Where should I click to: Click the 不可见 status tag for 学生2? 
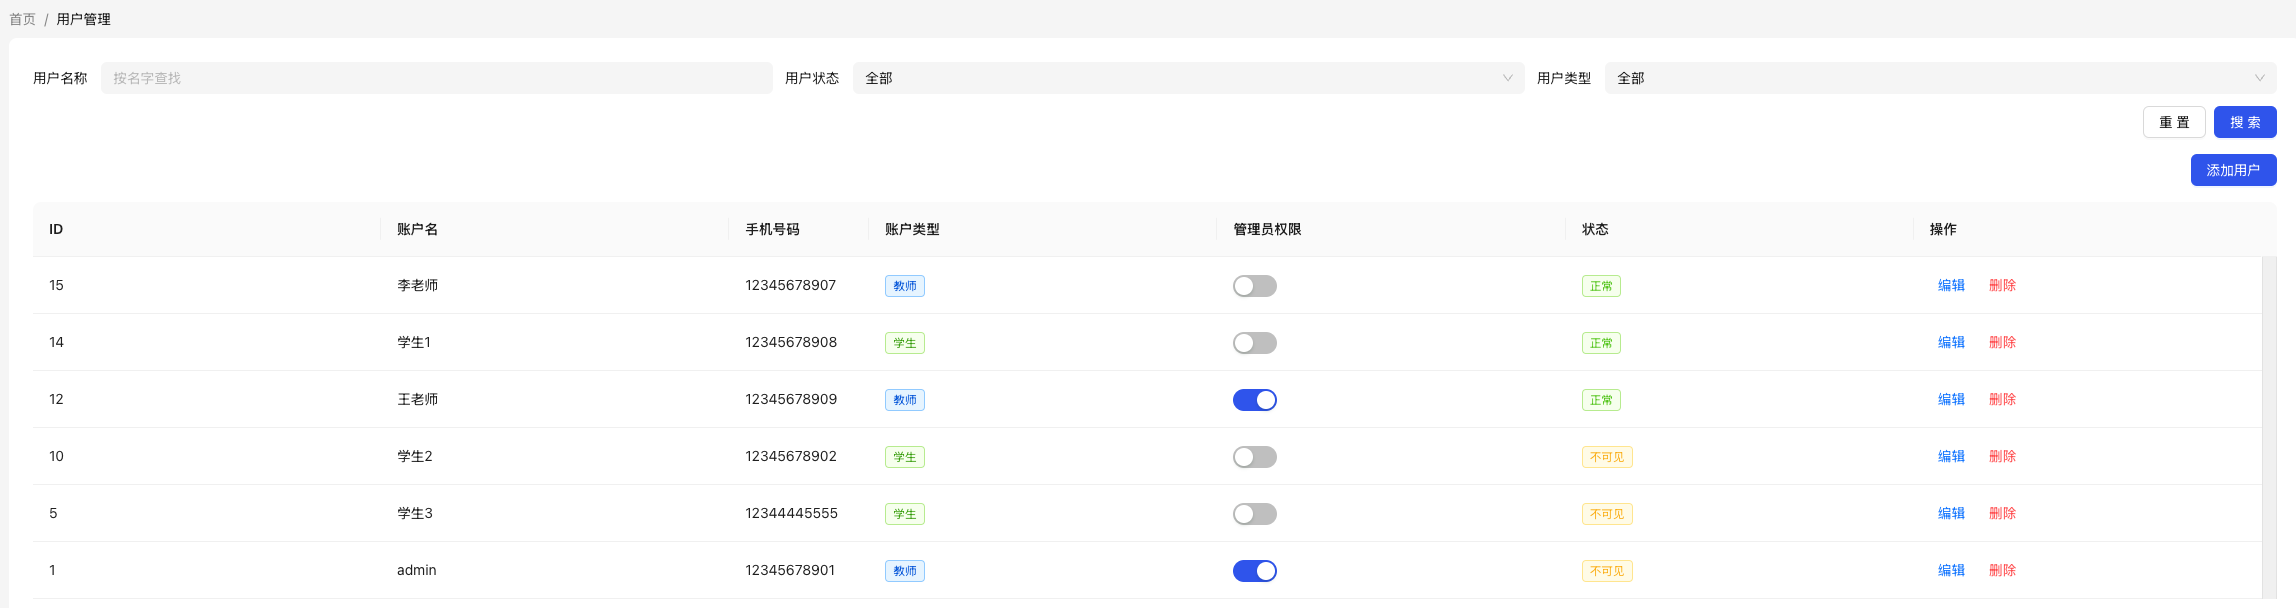pyautogui.click(x=1607, y=457)
